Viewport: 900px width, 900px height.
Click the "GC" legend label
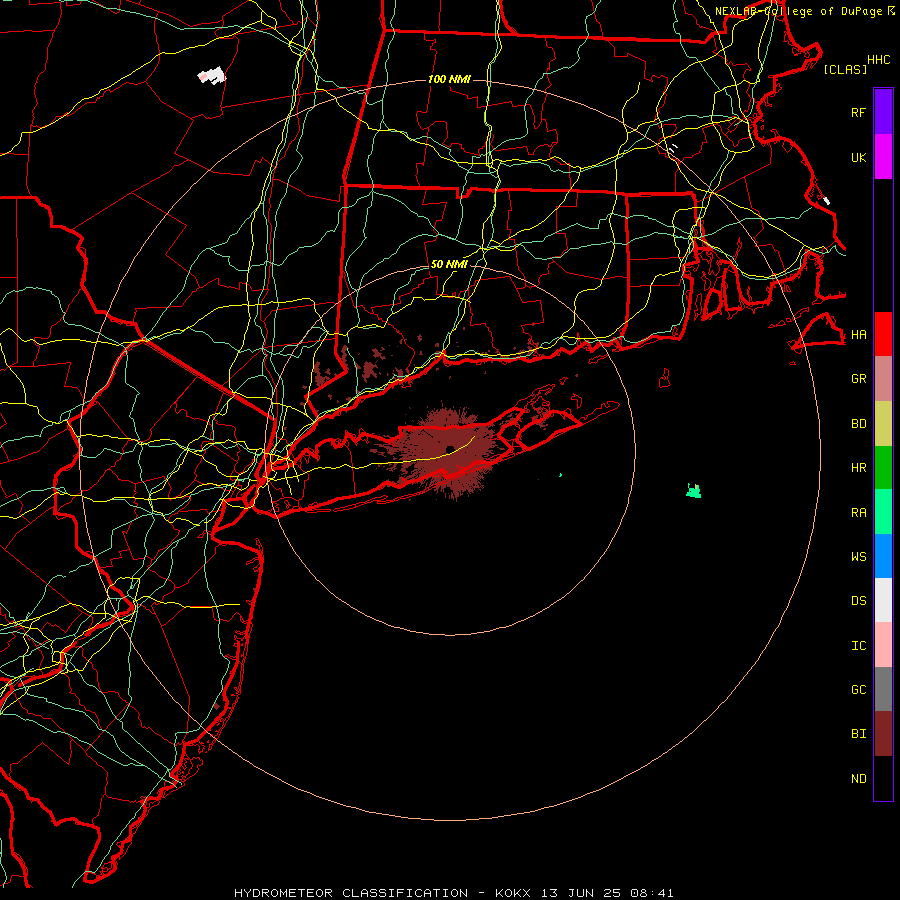point(858,690)
